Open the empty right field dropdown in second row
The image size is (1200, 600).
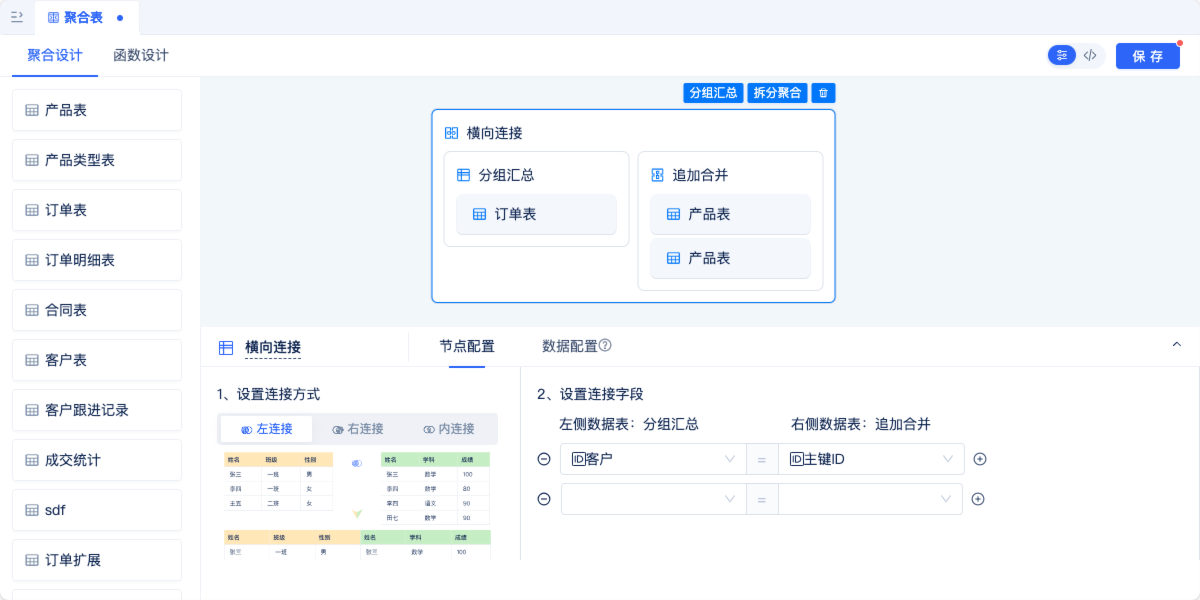871,499
